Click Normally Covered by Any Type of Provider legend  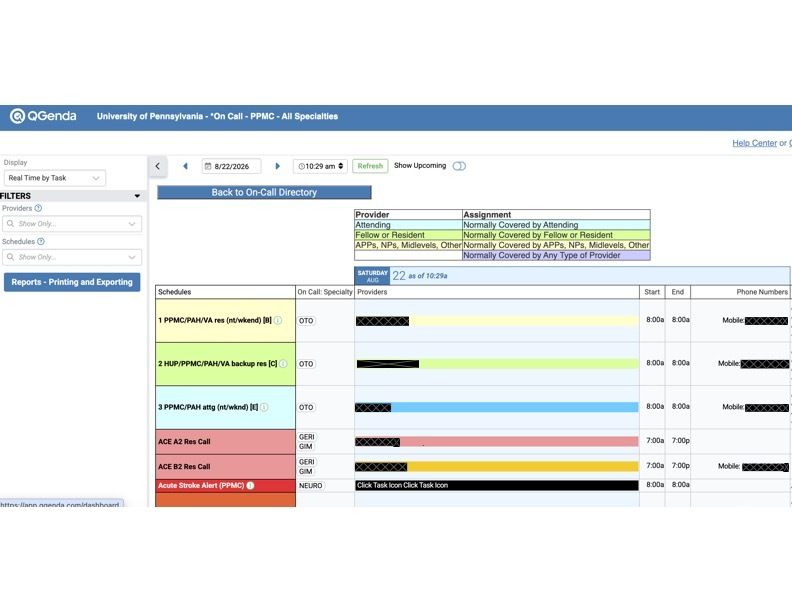(556, 256)
